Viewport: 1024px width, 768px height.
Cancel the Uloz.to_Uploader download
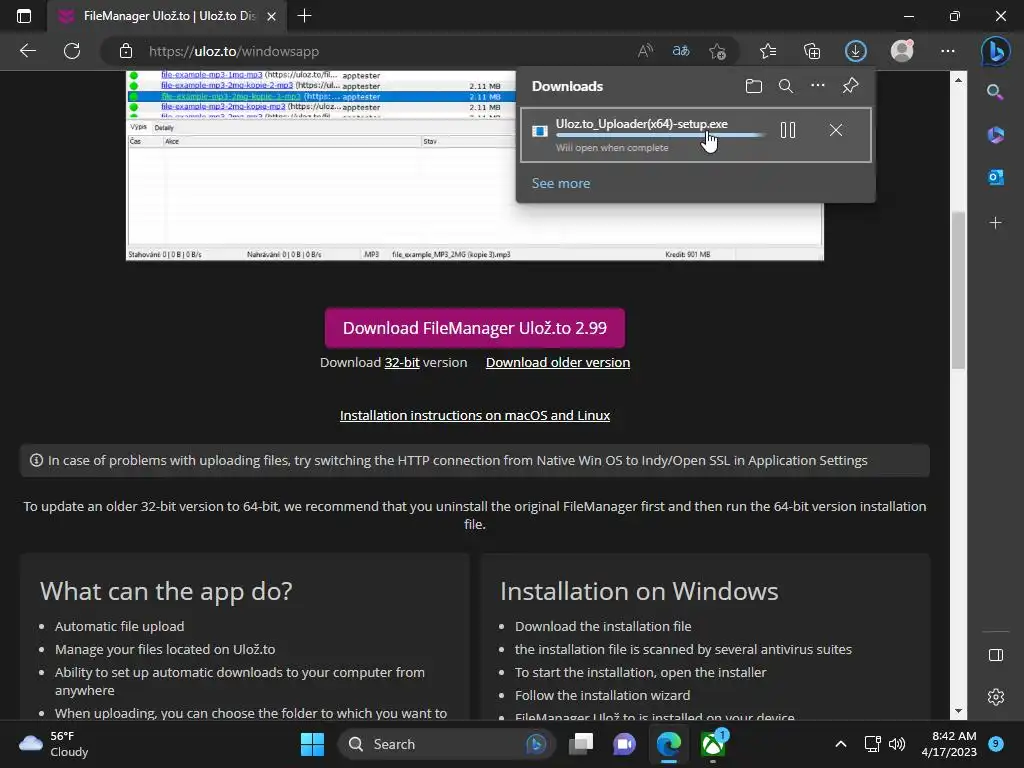coord(835,131)
